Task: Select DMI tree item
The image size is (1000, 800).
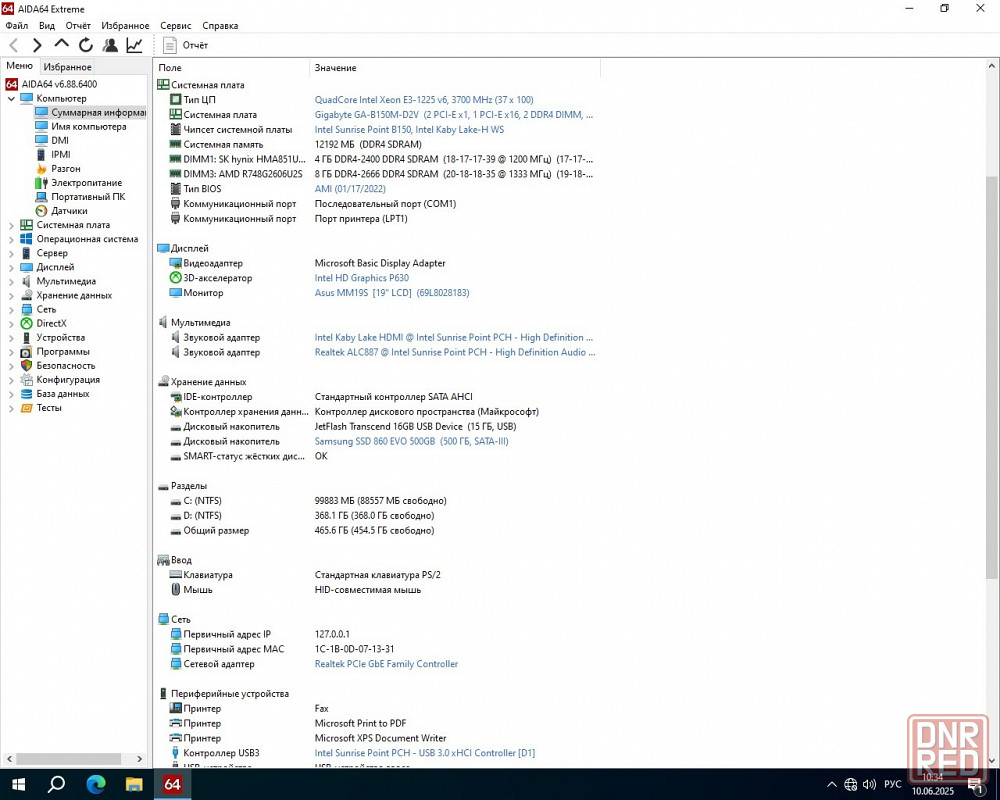Action: (60, 140)
